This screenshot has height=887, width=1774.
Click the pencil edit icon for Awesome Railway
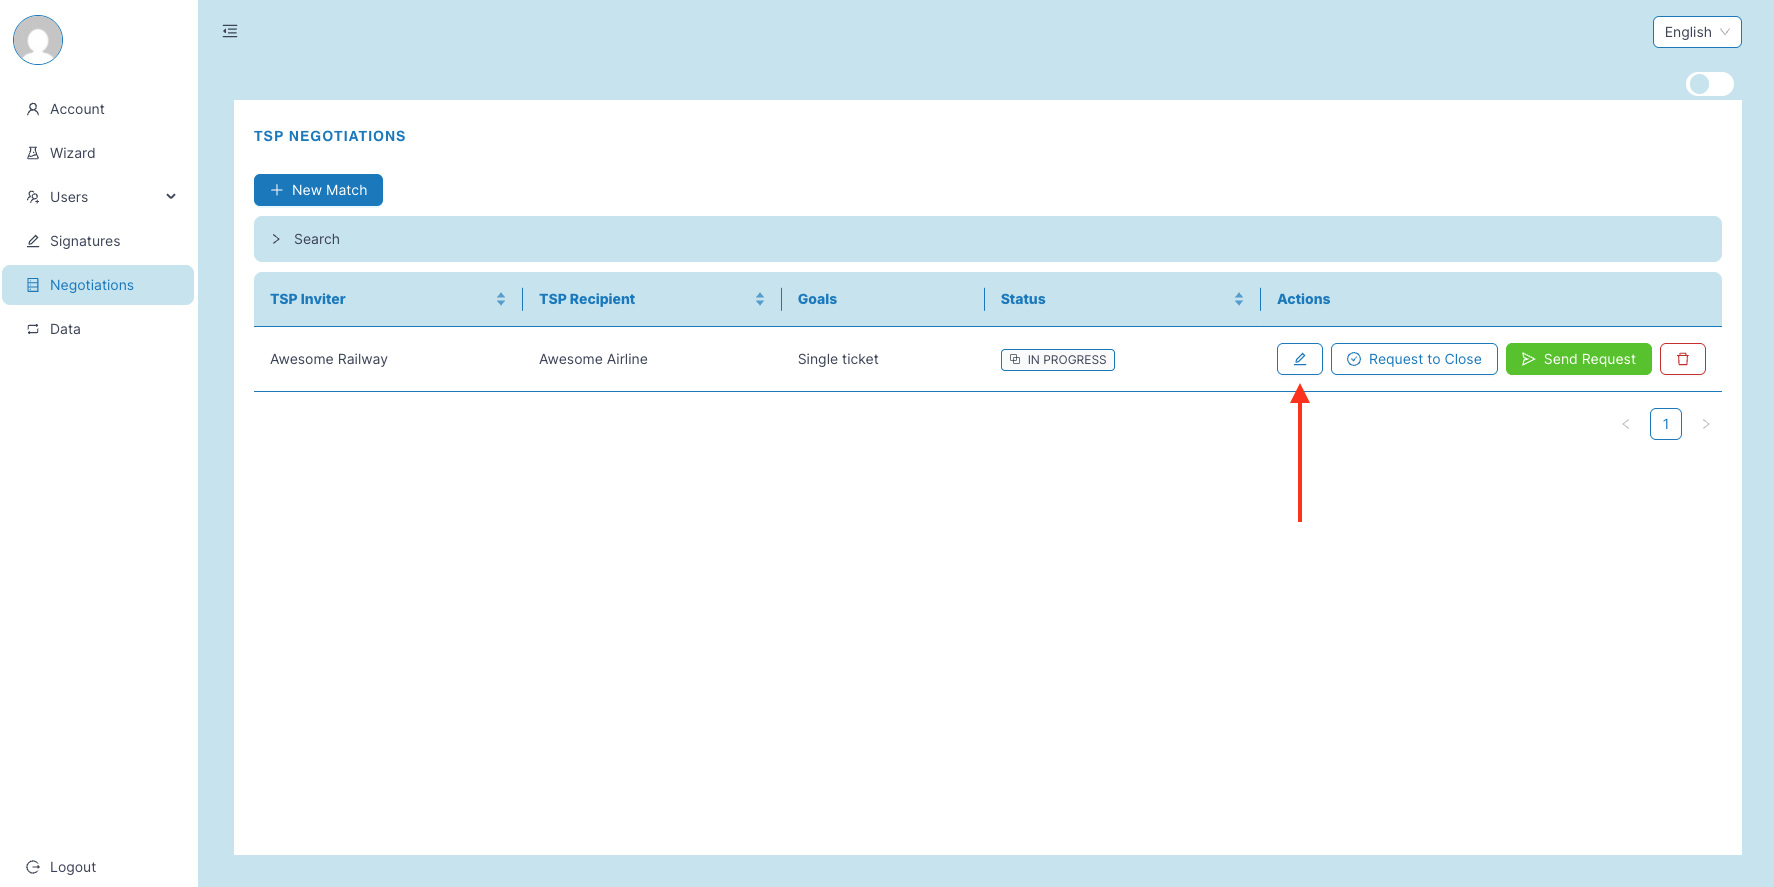[1299, 359]
